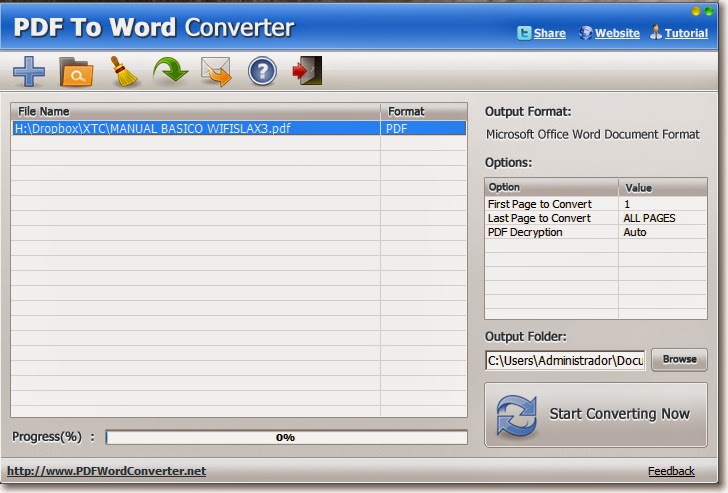Clear the file list with broom icon
The height and width of the screenshot is (493, 728).
click(x=123, y=71)
